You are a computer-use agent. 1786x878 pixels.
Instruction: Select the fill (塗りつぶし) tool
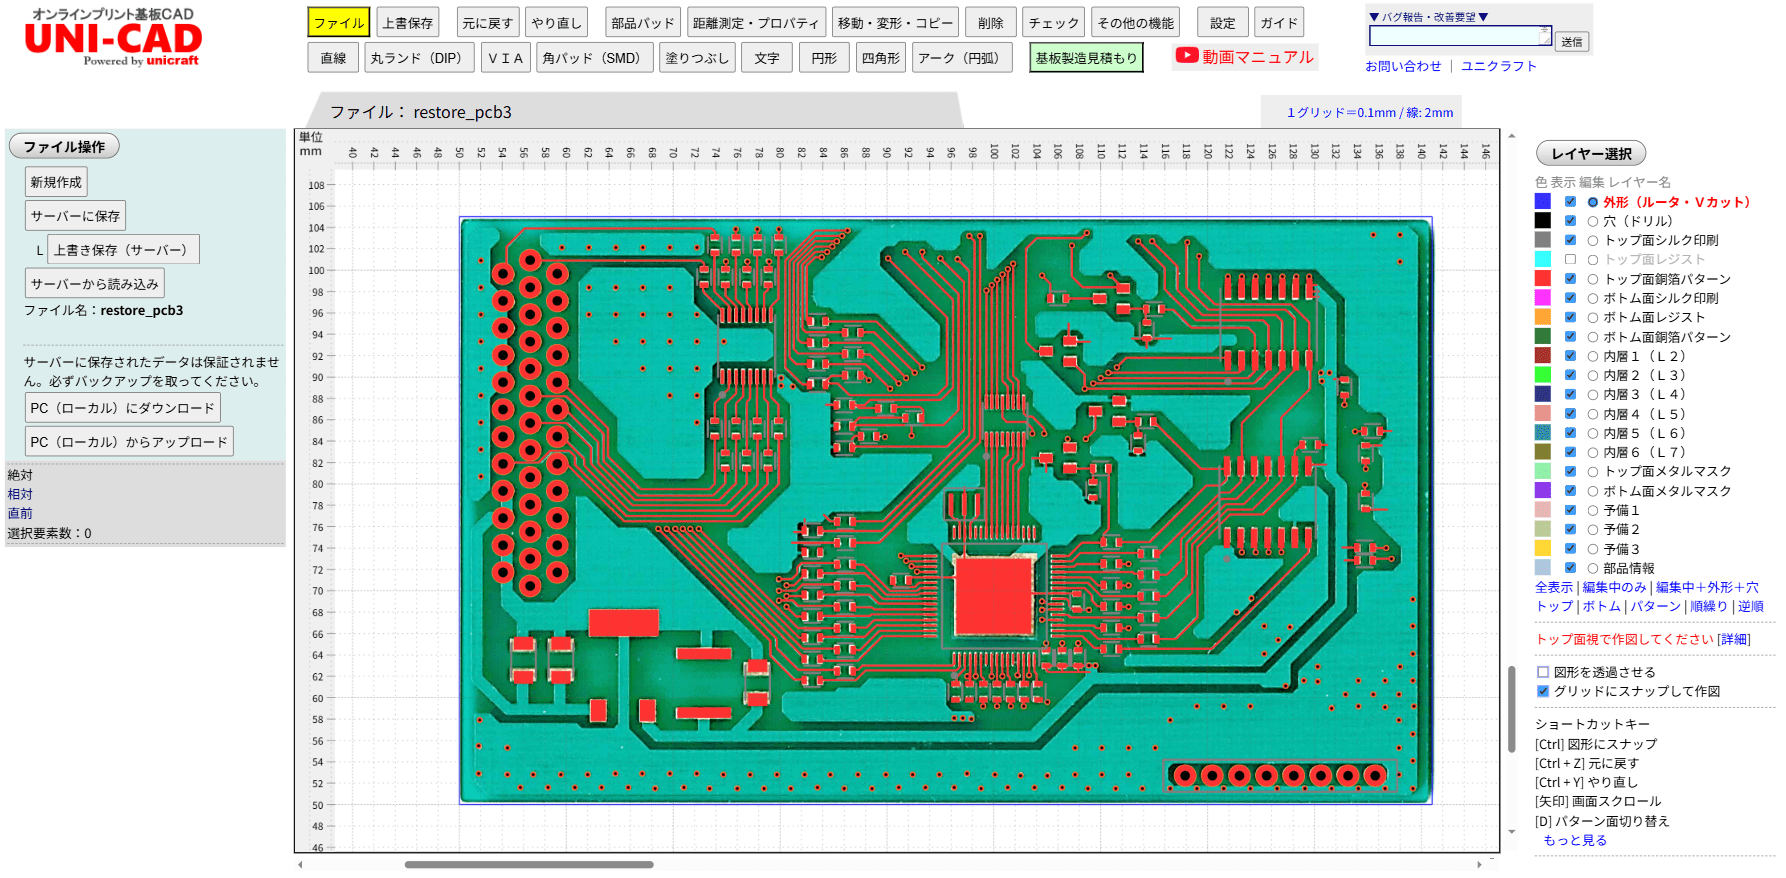tap(697, 58)
